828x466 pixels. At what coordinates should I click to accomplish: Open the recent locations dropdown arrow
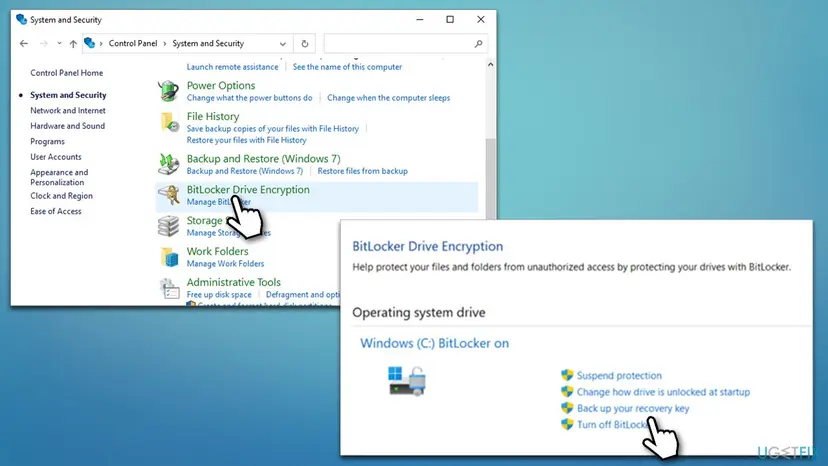click(59, 43)
